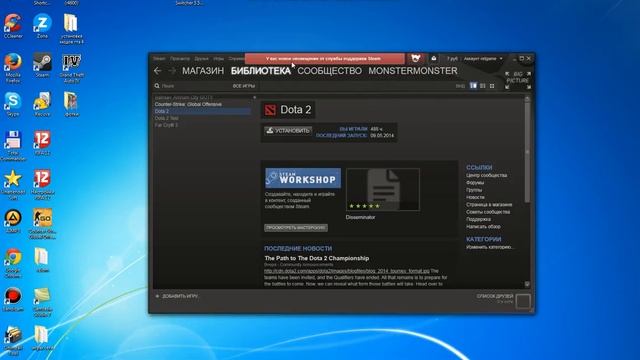
Task: Open the inbox envelope icon
Action: pyautogui.click(x=433, y=58)
